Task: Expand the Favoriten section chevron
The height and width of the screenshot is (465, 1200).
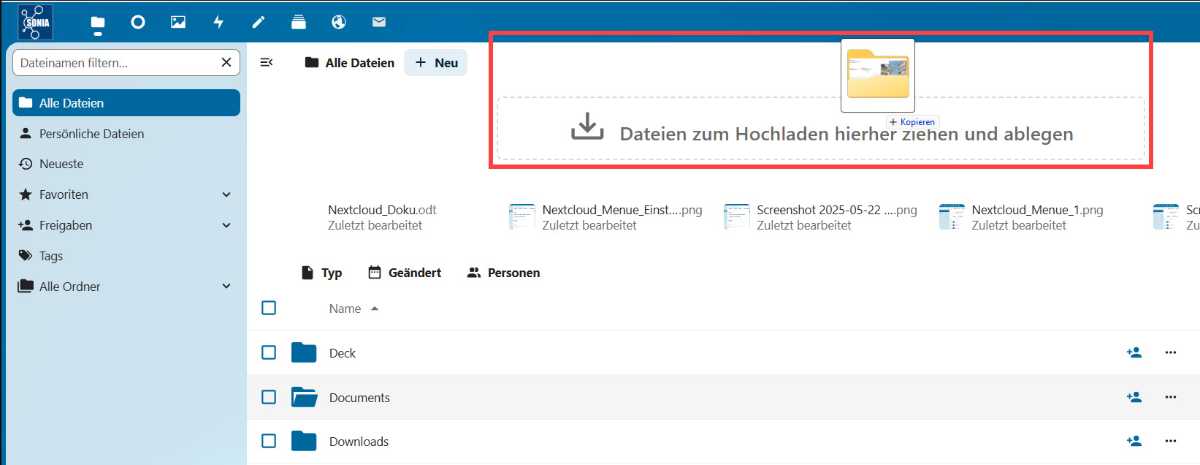Action: coord(226,195)
